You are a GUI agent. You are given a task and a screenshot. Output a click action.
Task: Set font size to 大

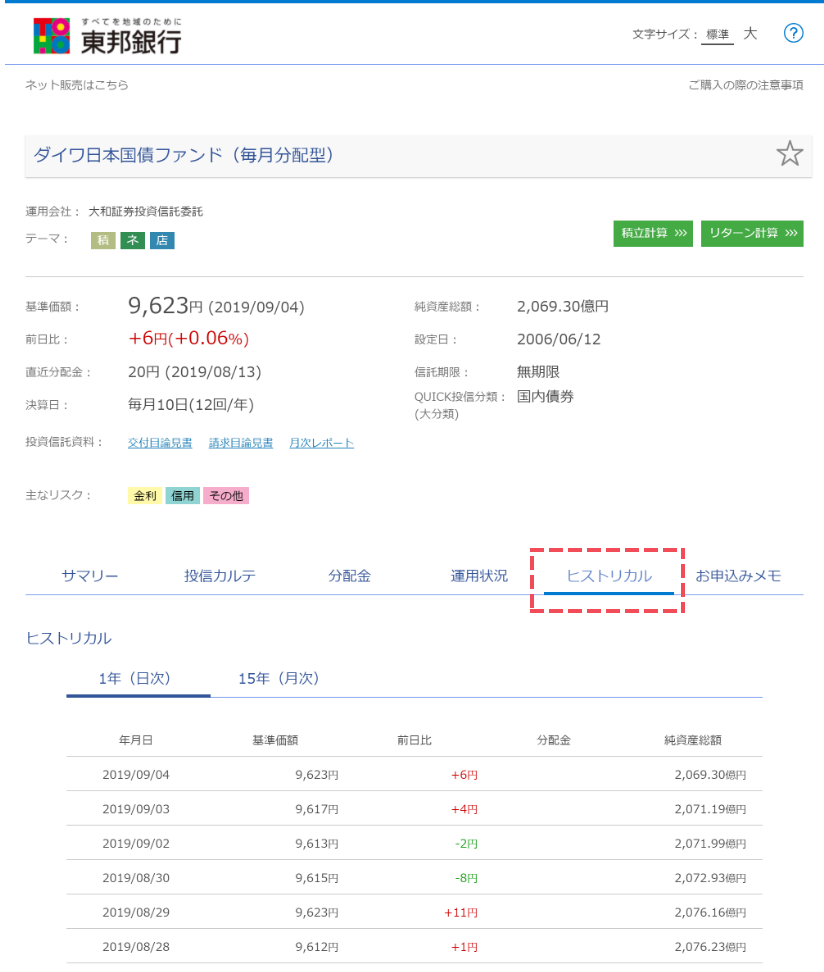coord(750,33)
